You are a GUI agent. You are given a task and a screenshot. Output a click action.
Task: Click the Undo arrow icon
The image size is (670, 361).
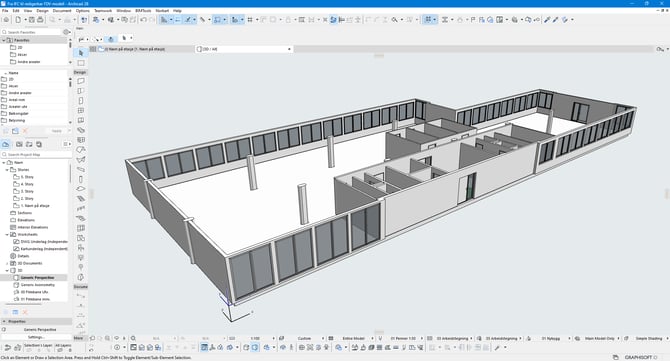[144, 20]
